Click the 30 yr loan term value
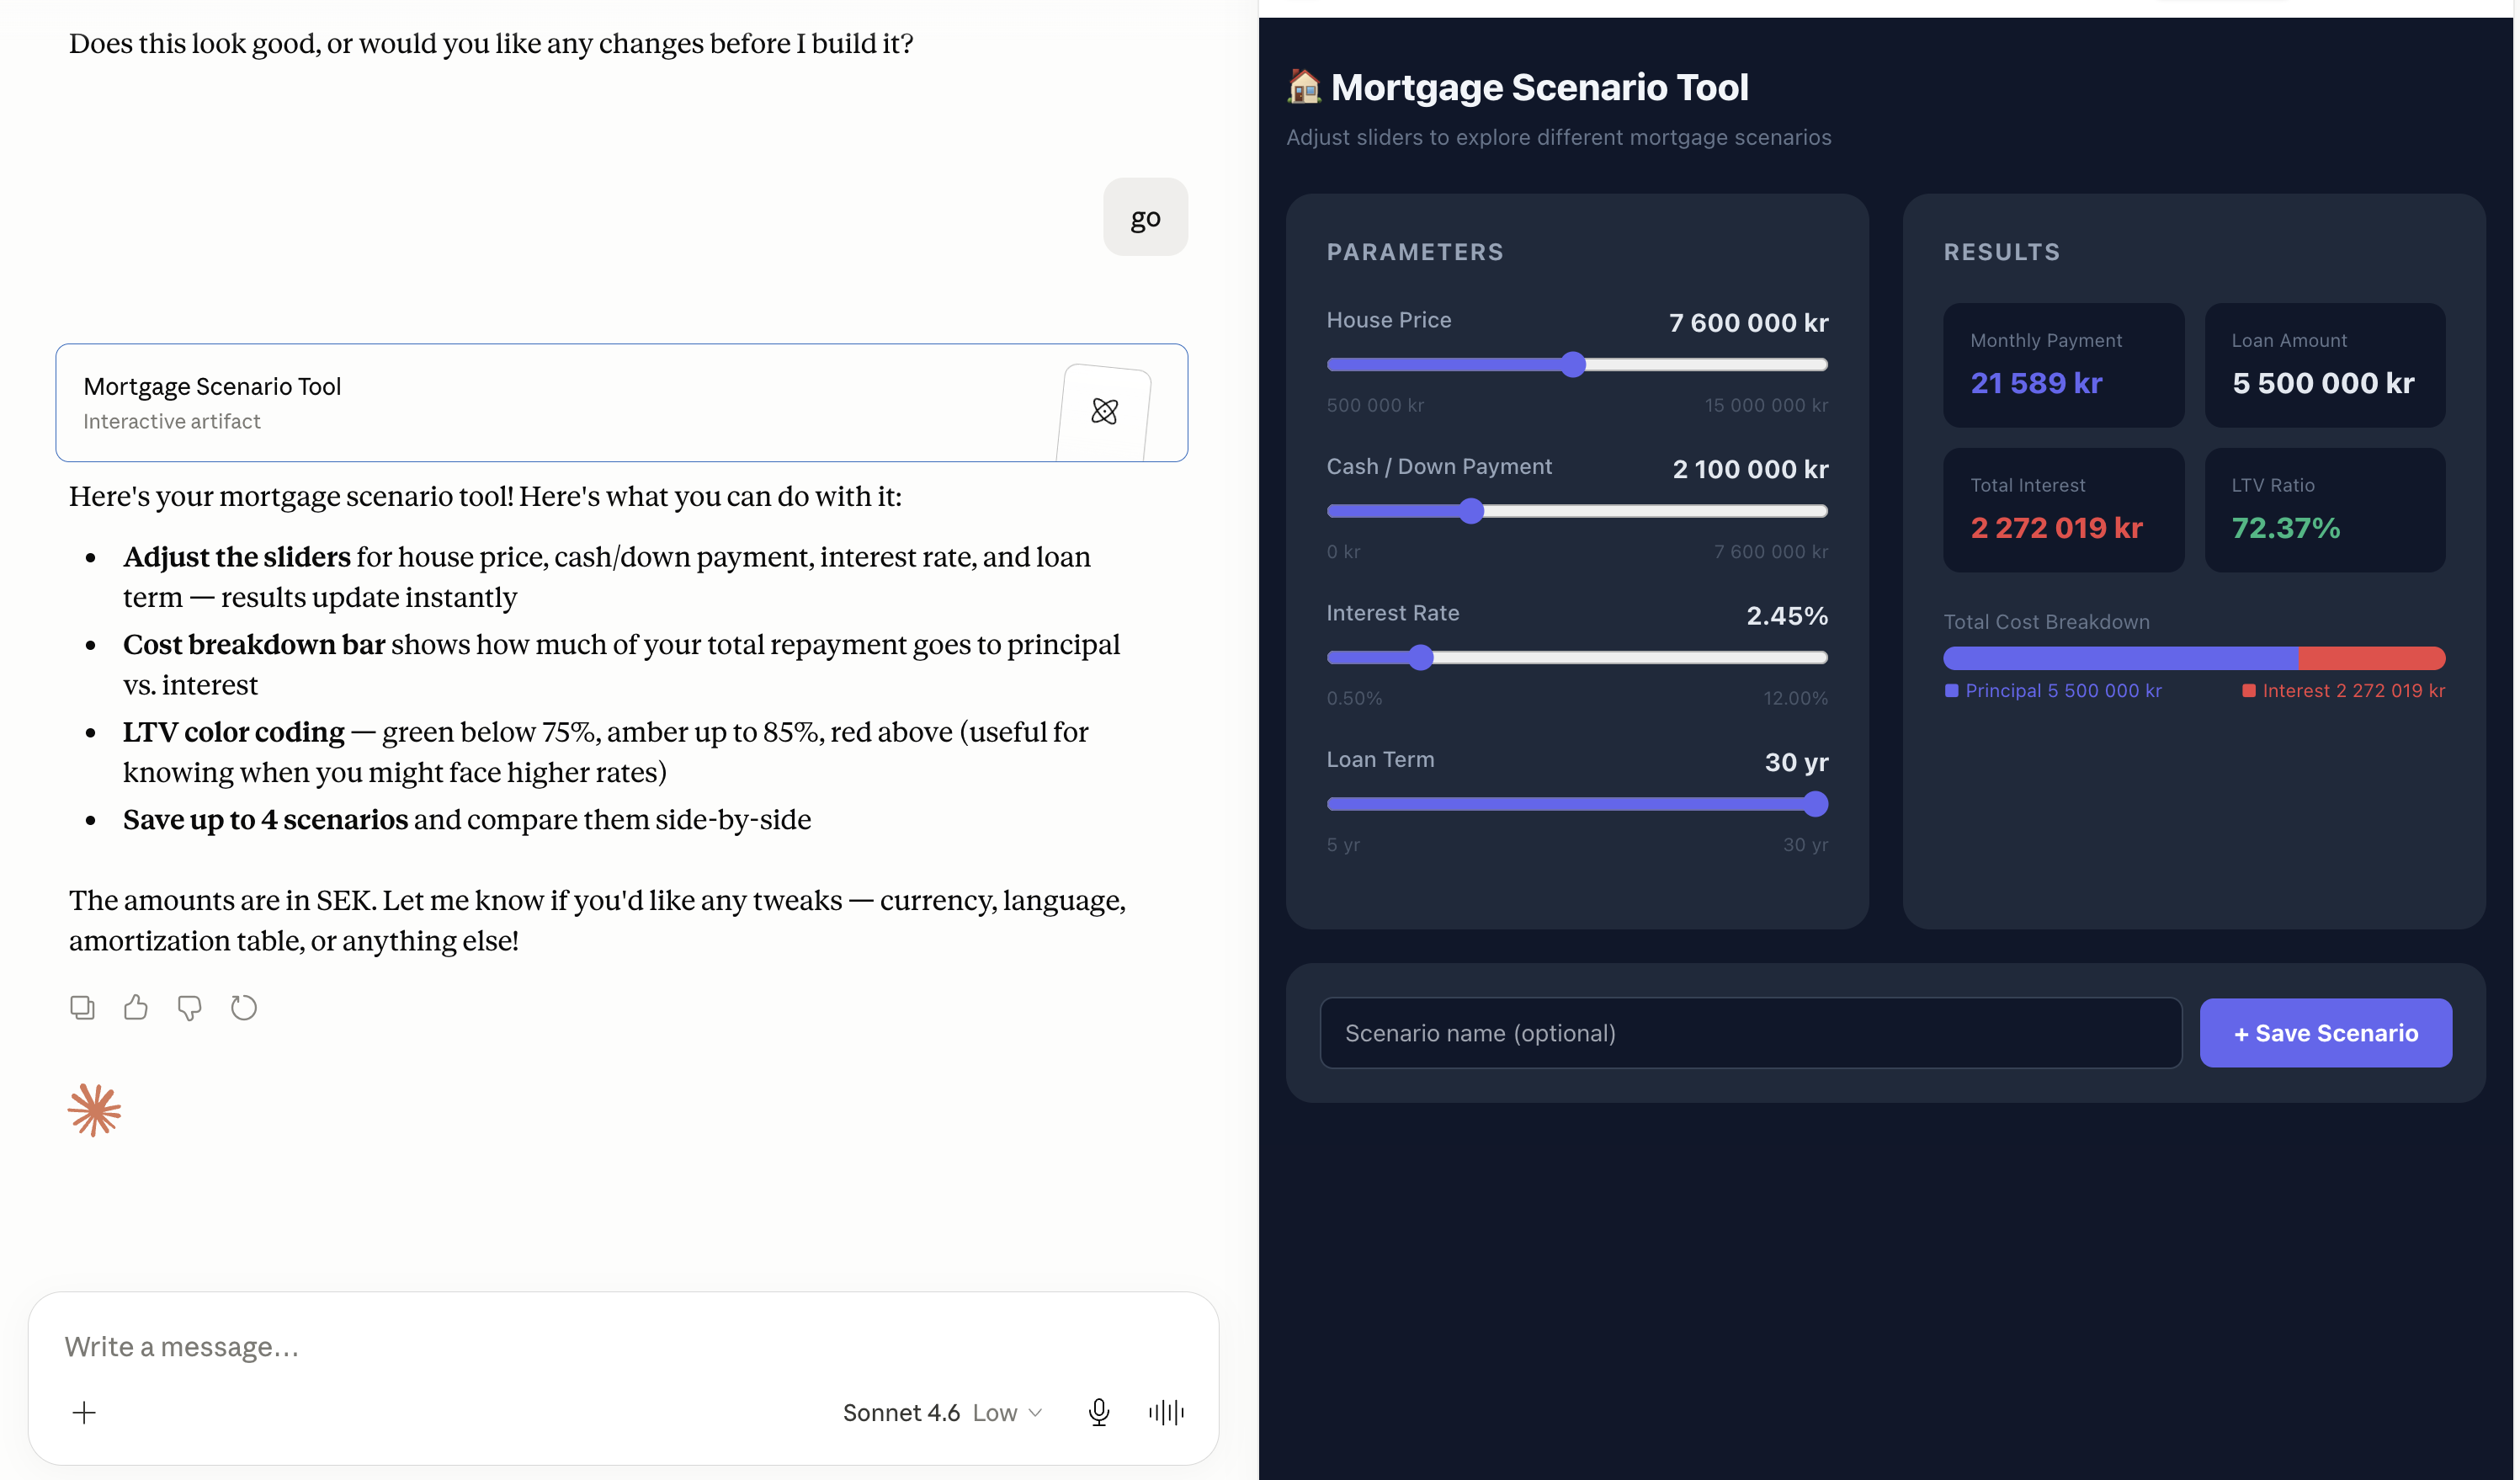This screenshot has height=1480, width=2520. tap(1796, 762)
